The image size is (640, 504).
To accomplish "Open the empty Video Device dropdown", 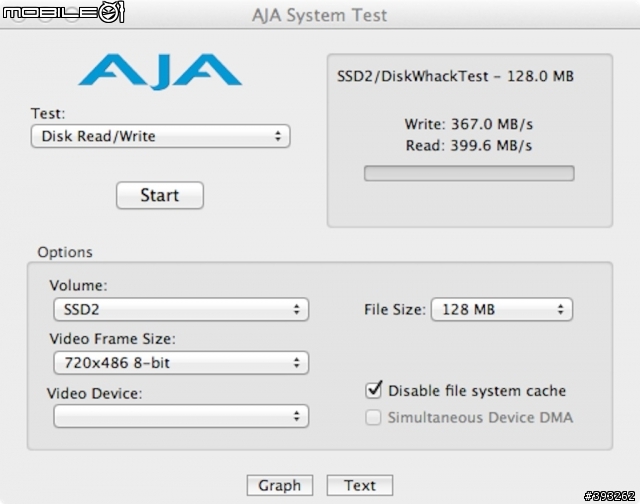I will 181,416.
